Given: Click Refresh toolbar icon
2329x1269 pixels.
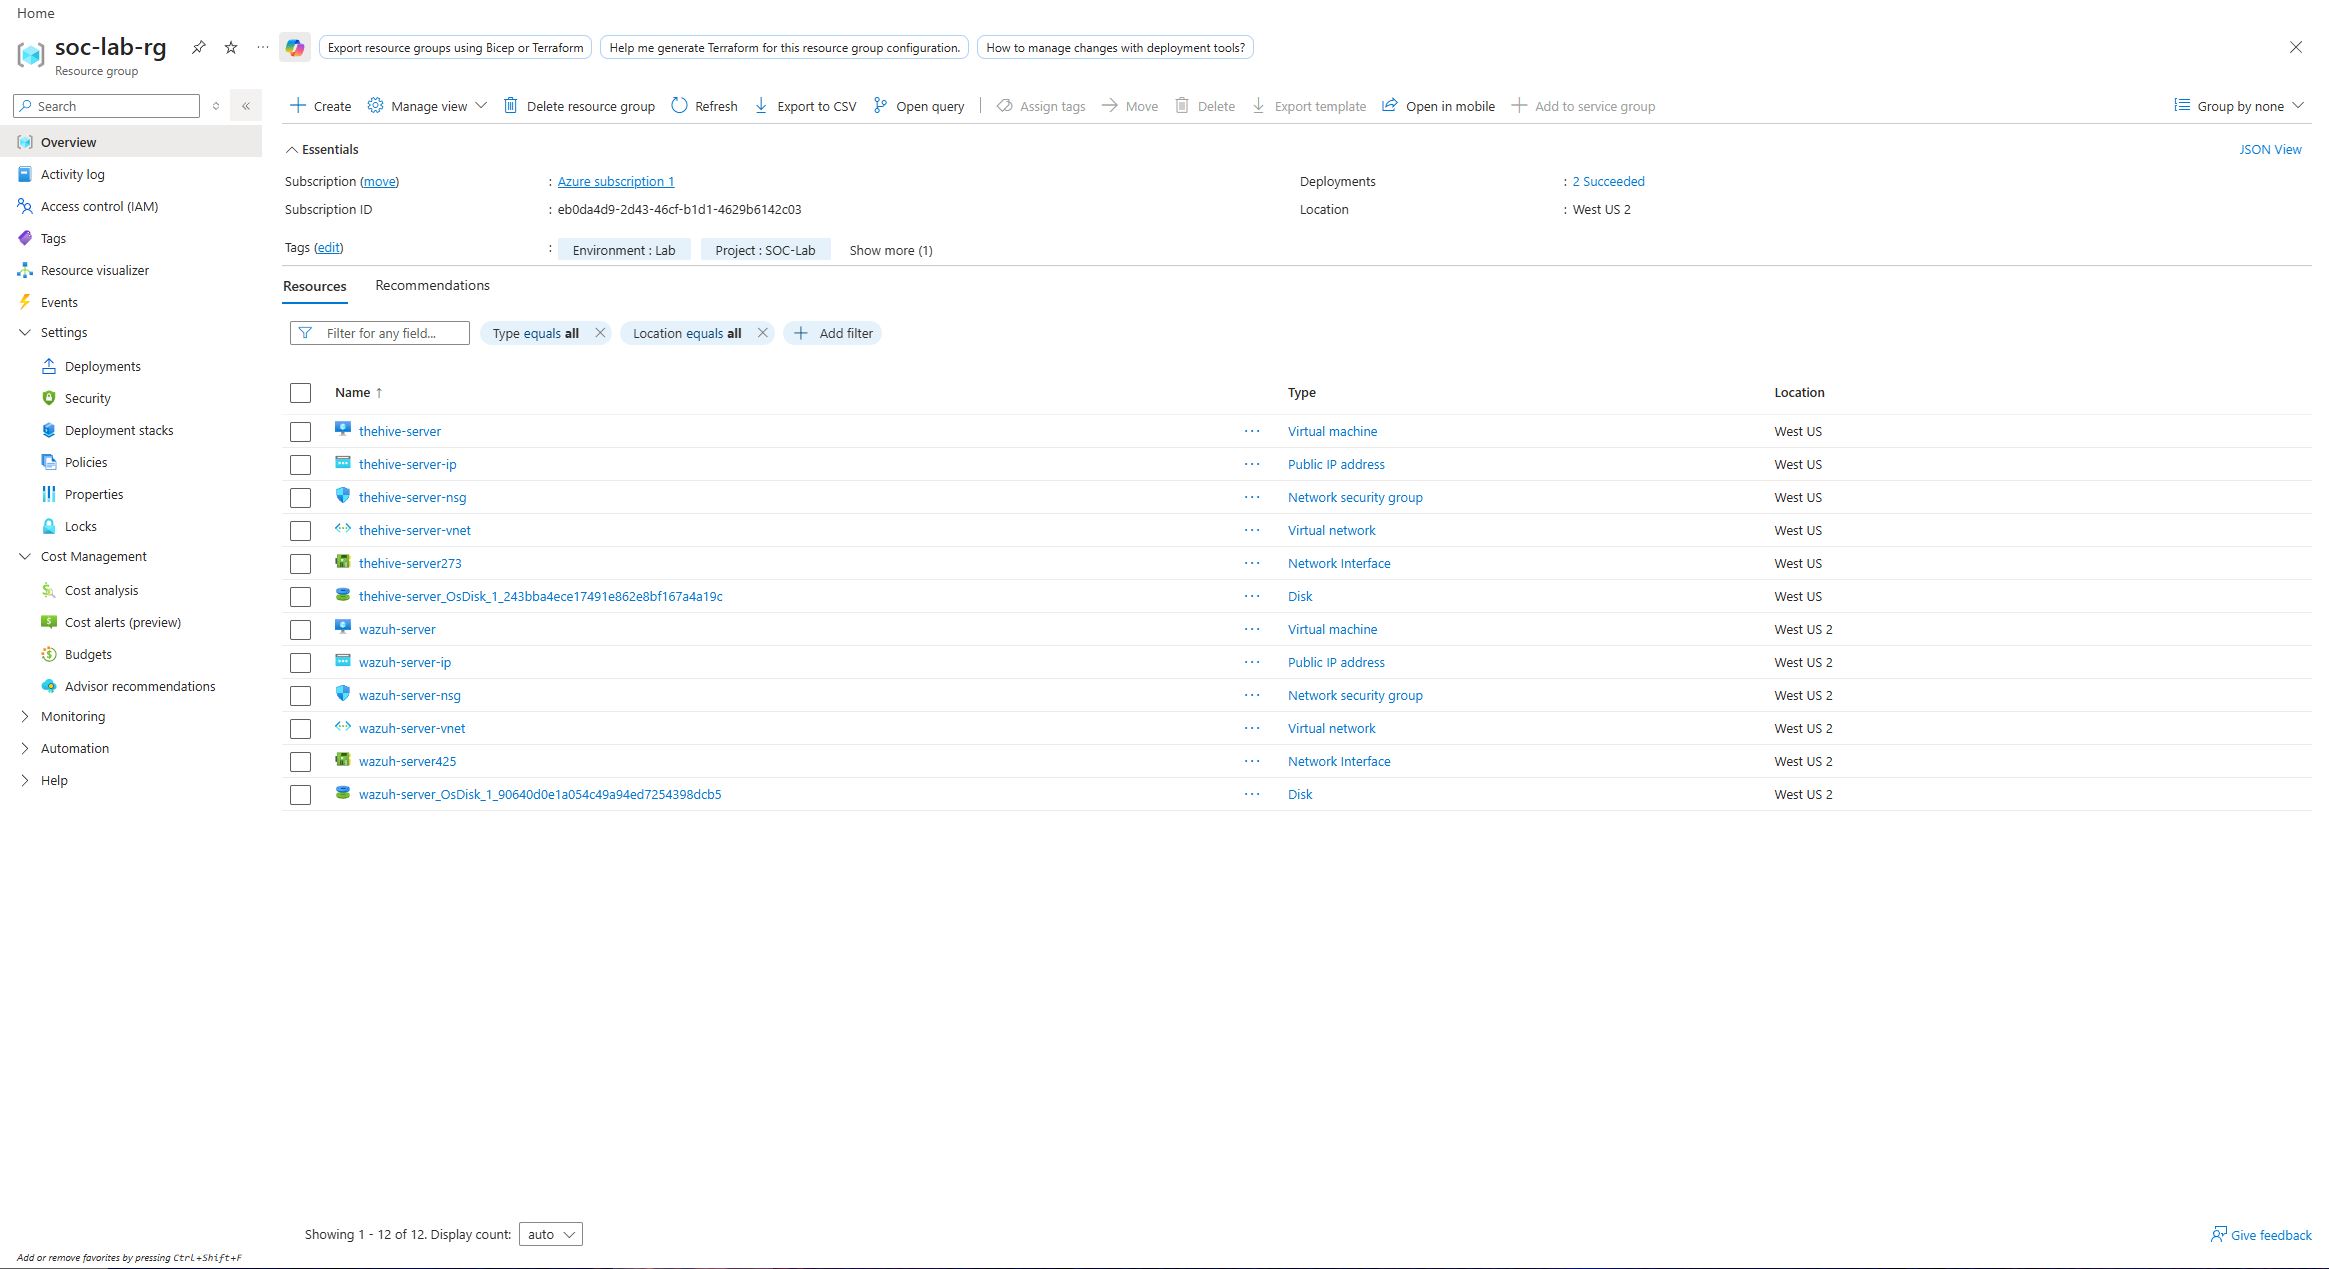Looking at the screenshot, I should (679, 106).
